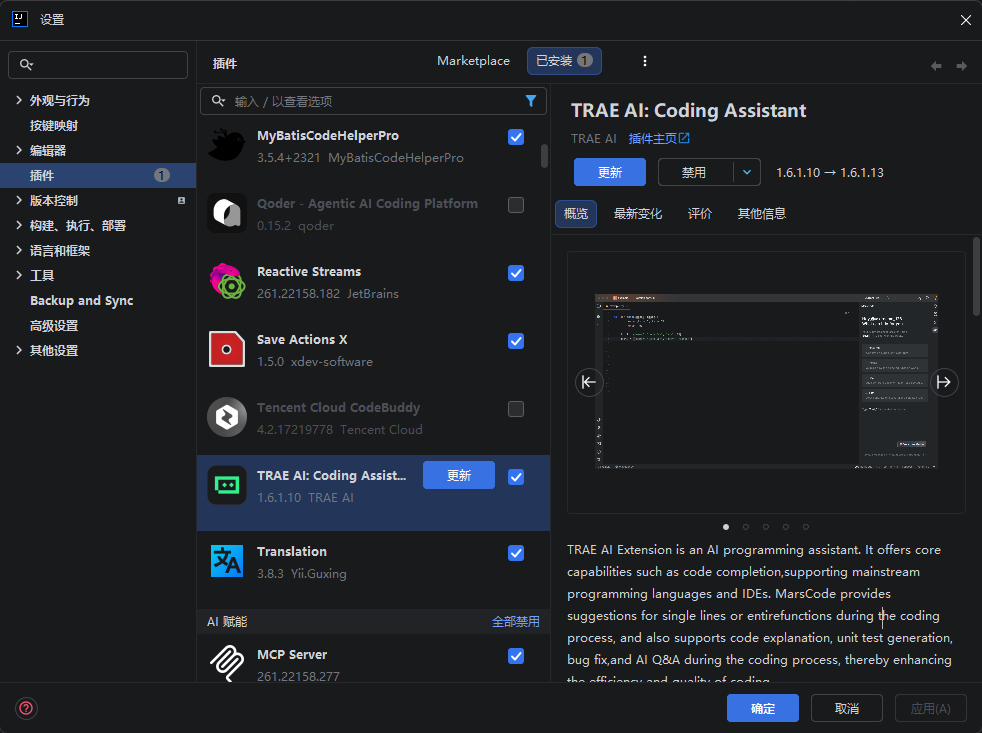Click the IntelliJ logo in title bar

pyautogui.click(x=20, y=19)
